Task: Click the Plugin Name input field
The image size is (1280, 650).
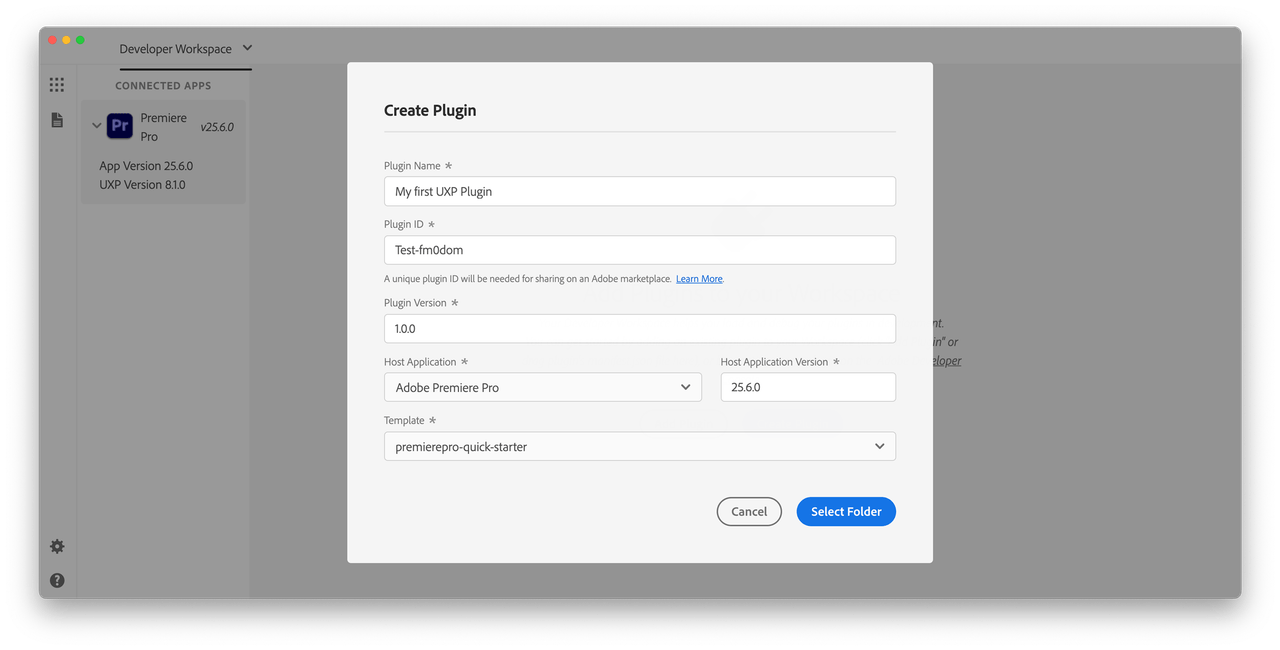Action: (640, 191)
